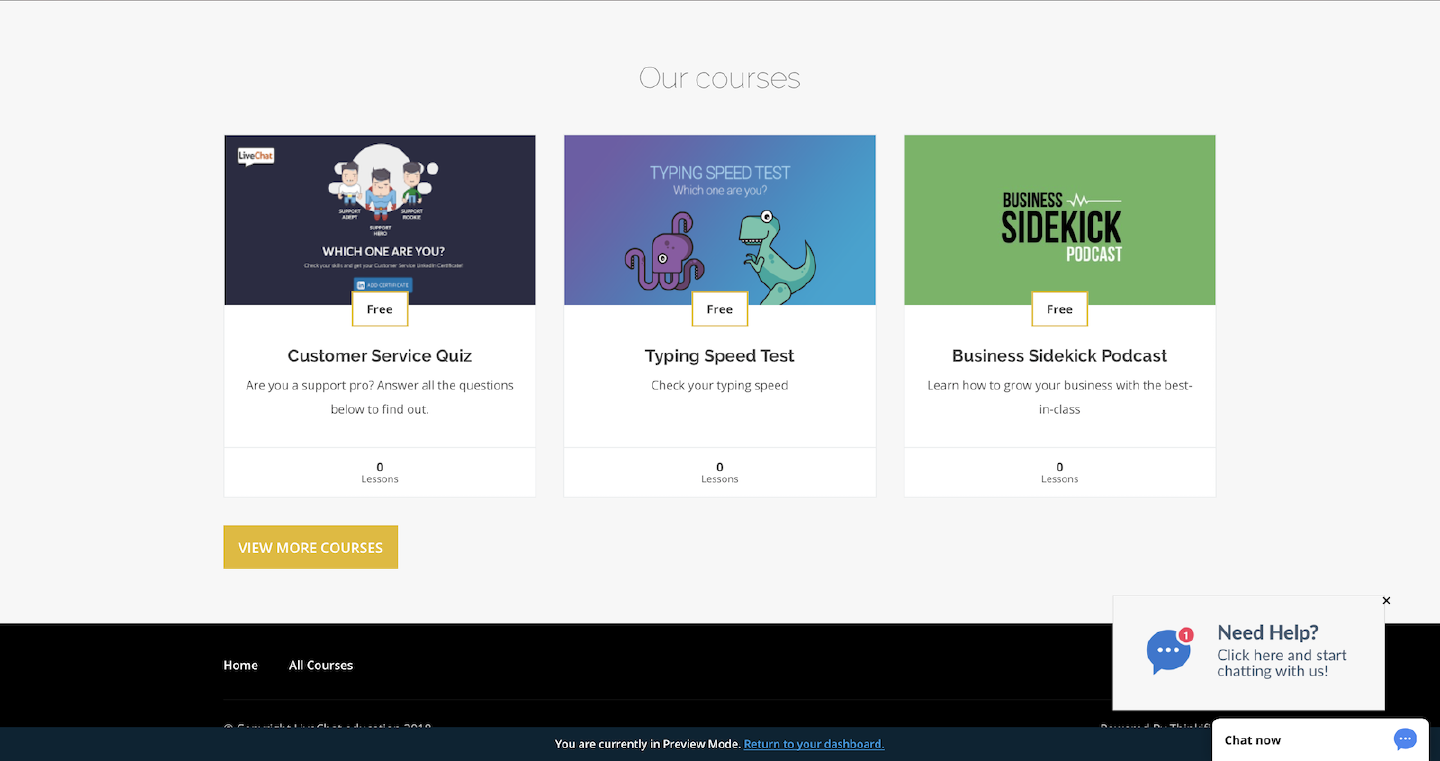Click 'You are currently in Preview Mode.' text
This screenshot has height=761, width=1440.
647,744
